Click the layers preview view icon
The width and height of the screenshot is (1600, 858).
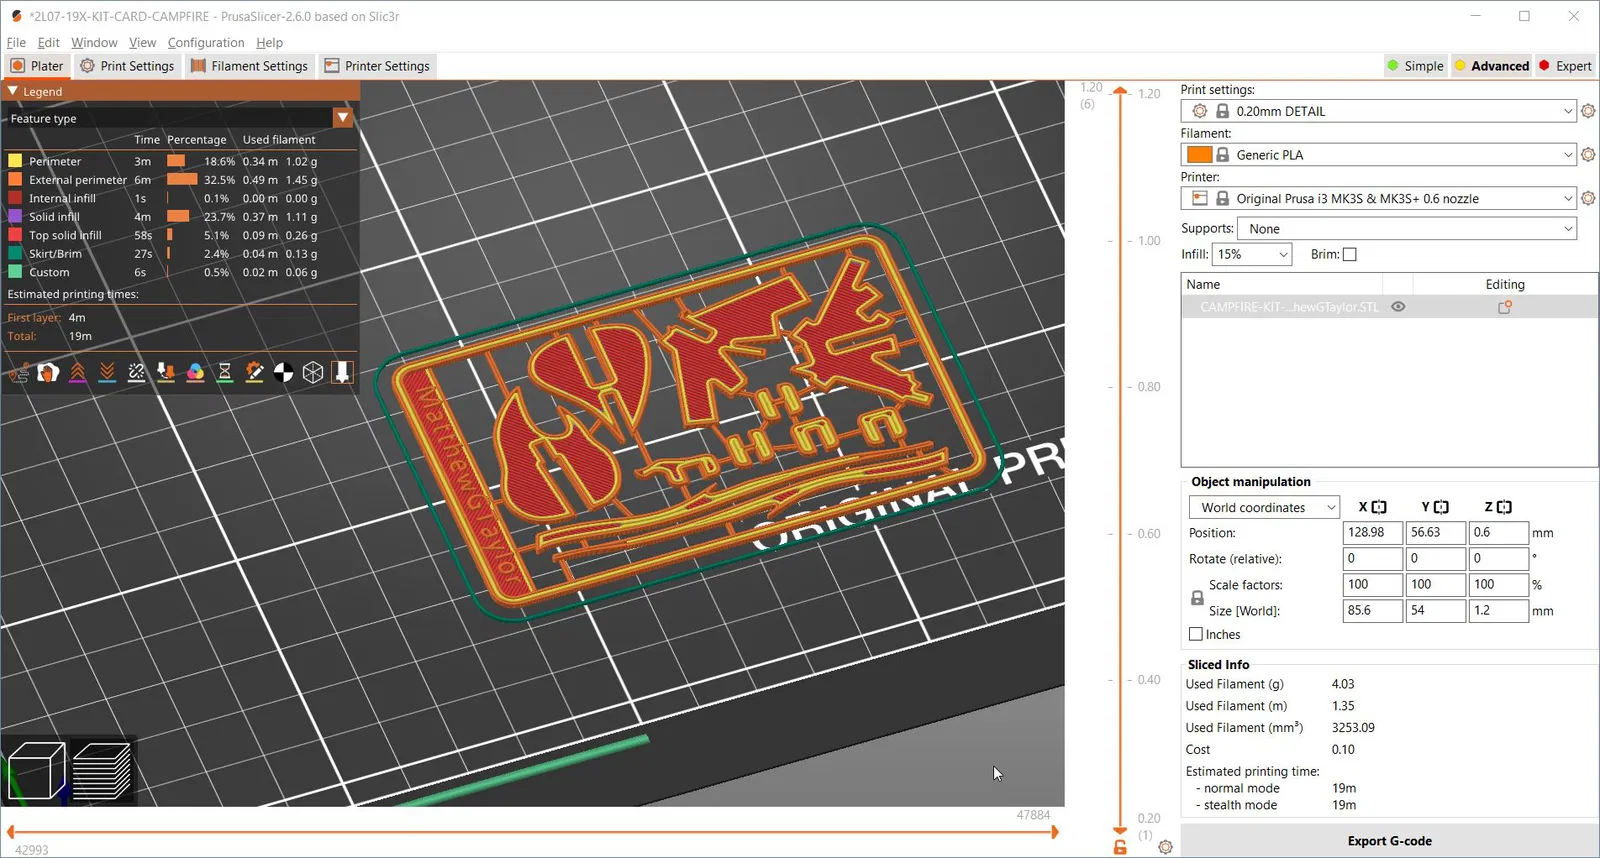(102, 771)
